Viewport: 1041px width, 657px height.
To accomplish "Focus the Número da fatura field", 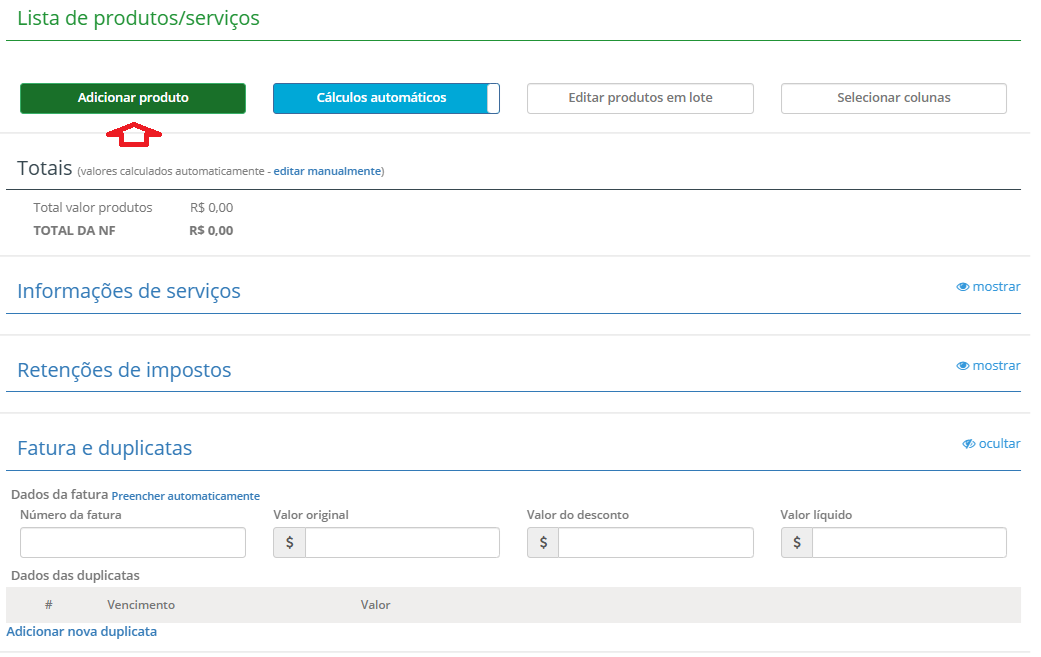I will [x=133, y=543].
